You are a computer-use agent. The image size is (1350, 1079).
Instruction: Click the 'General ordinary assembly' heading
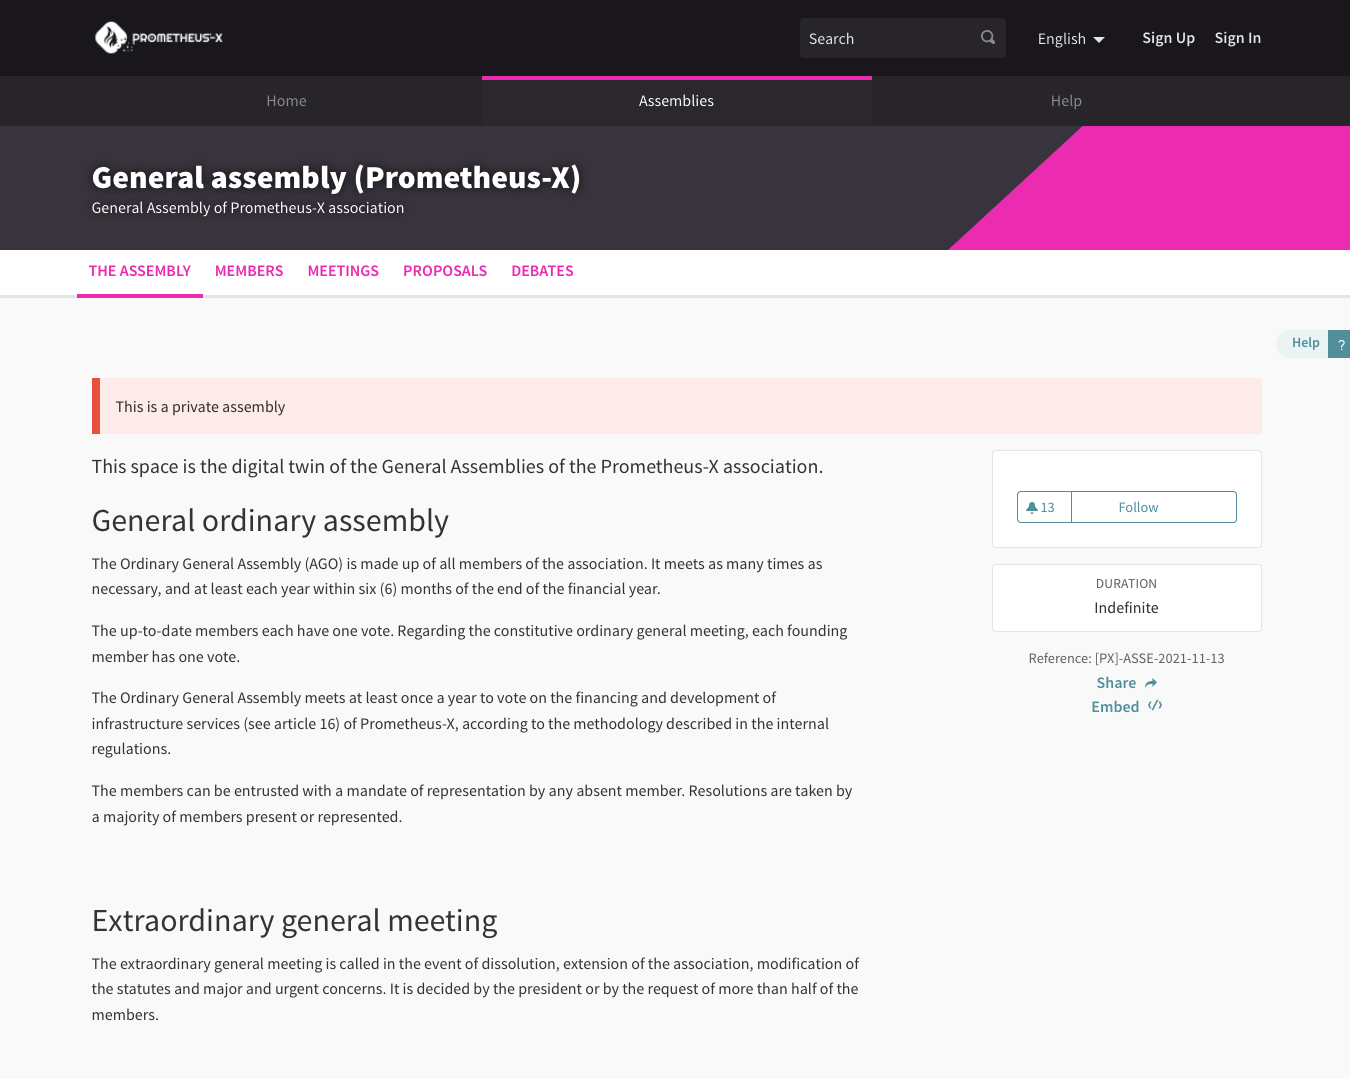tap(270, 521)
